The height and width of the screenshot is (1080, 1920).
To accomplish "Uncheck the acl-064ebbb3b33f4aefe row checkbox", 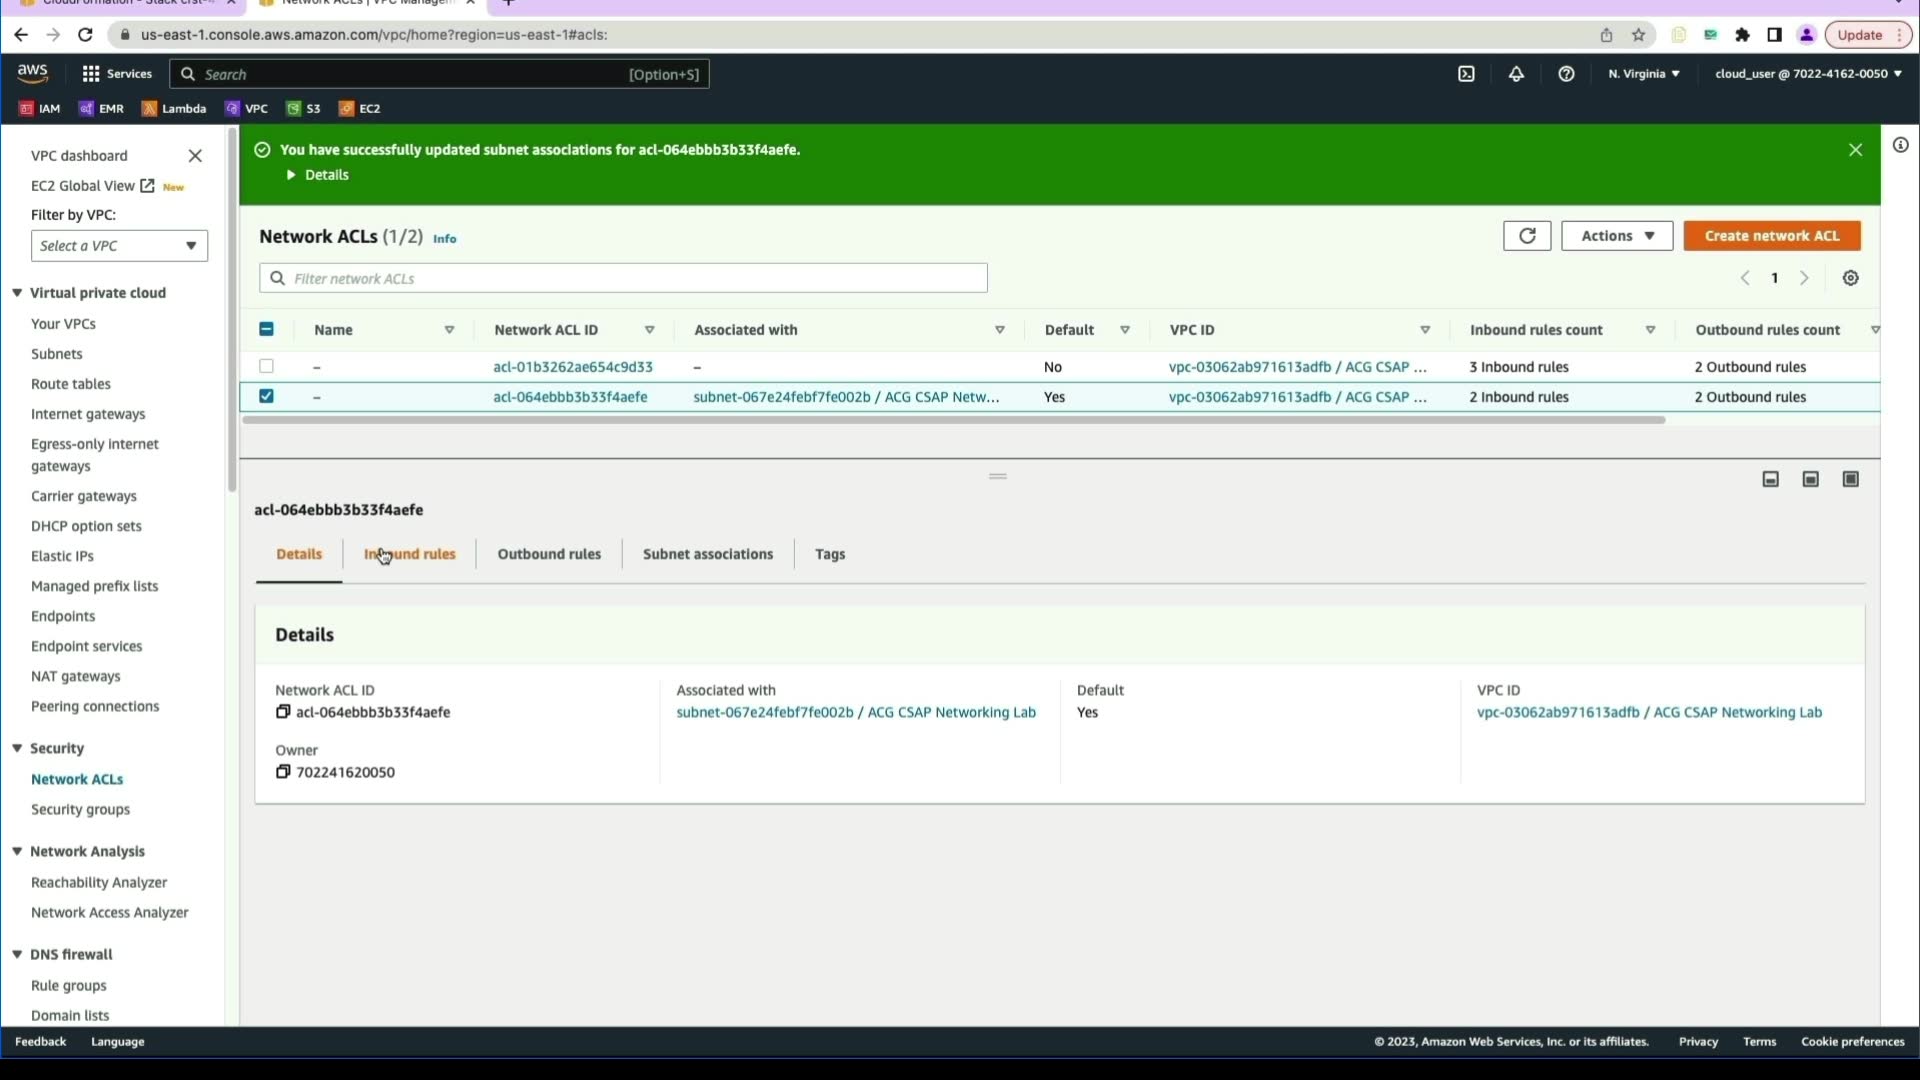I will click(266, 397).
